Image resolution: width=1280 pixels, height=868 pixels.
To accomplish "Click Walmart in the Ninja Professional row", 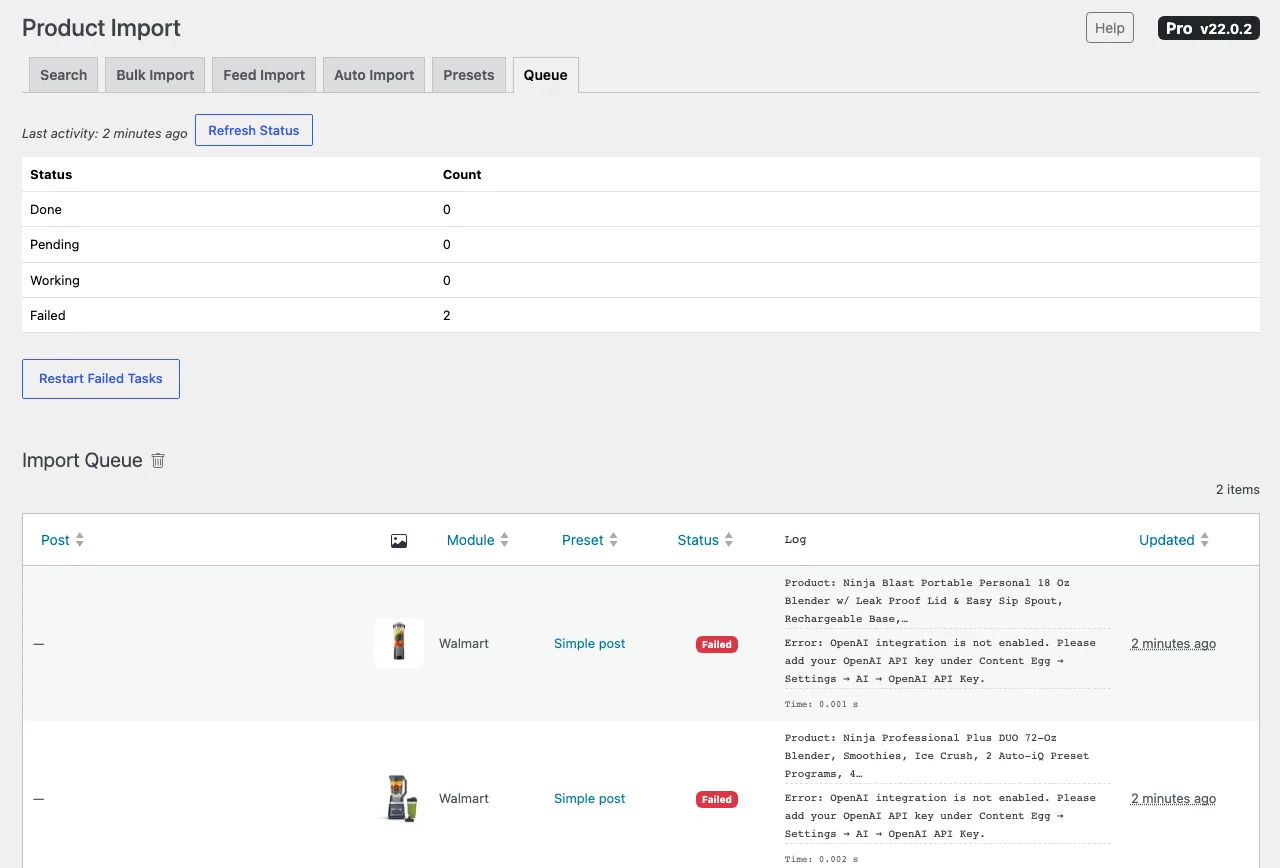I will pos(464,799).
